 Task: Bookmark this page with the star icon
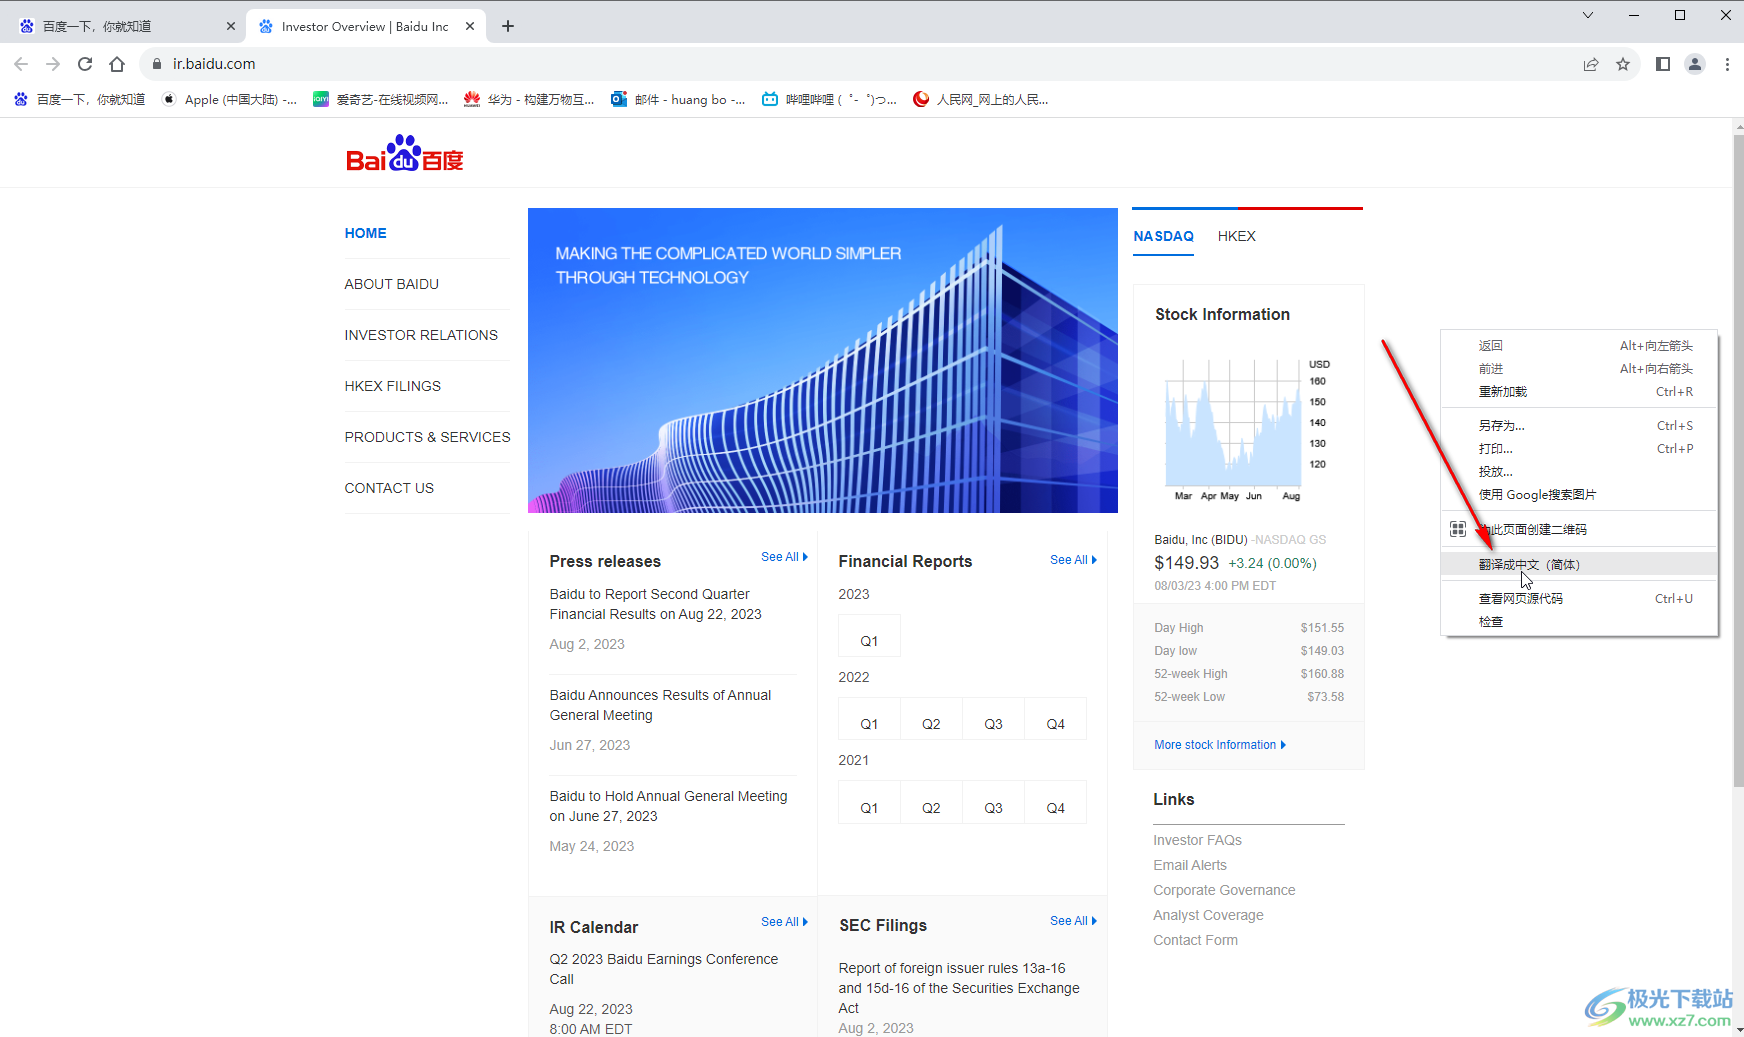tap(1623, 64)
